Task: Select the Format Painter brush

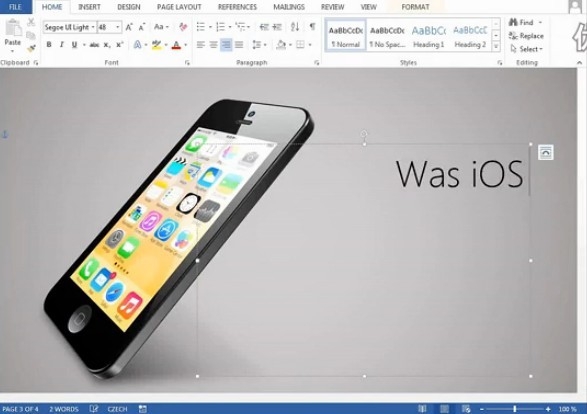Action: (31, 48)
